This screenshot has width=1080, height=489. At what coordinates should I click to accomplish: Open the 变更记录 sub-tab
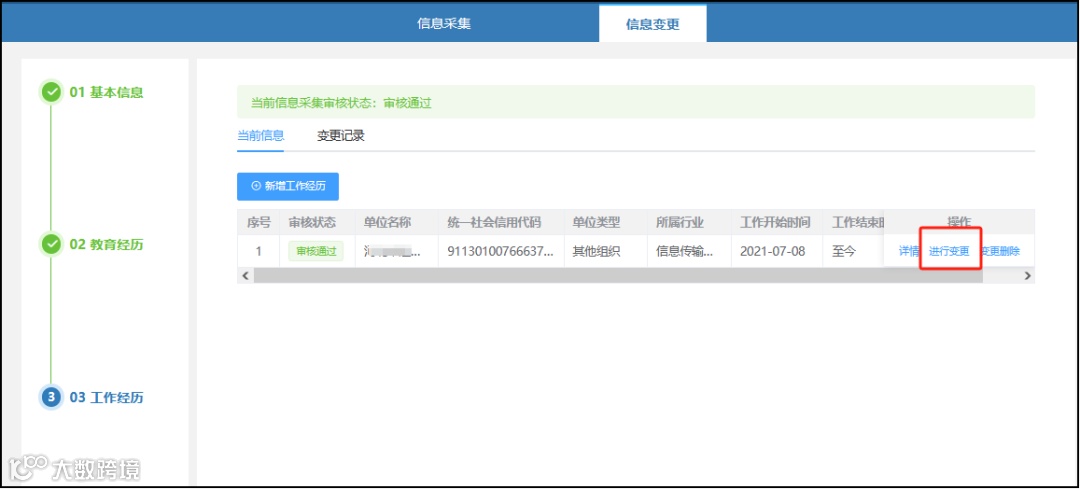click(340, 136)
